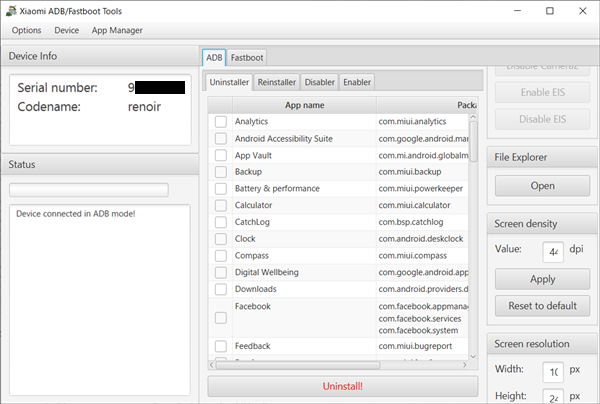Click the com.miui.backup package cell
The width and height of the screenshot is (600, 404).
[x=423, y=172]
